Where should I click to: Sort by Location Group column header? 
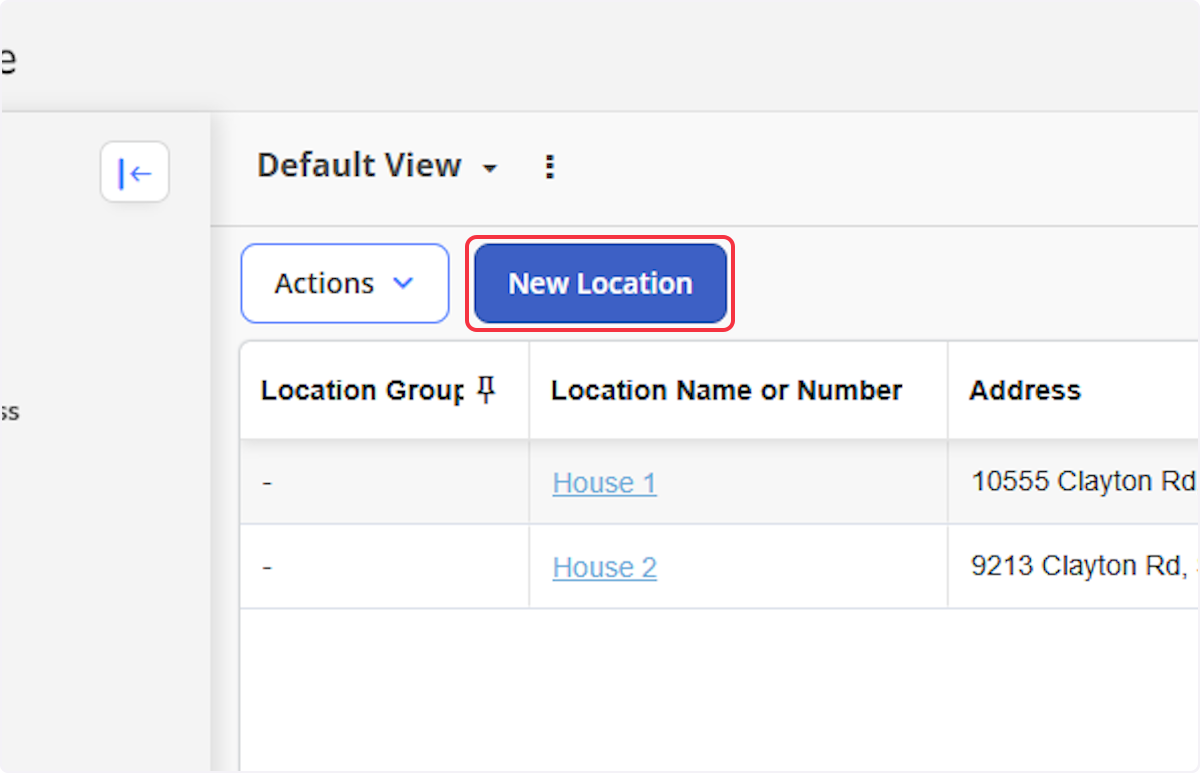click(362, 390)
